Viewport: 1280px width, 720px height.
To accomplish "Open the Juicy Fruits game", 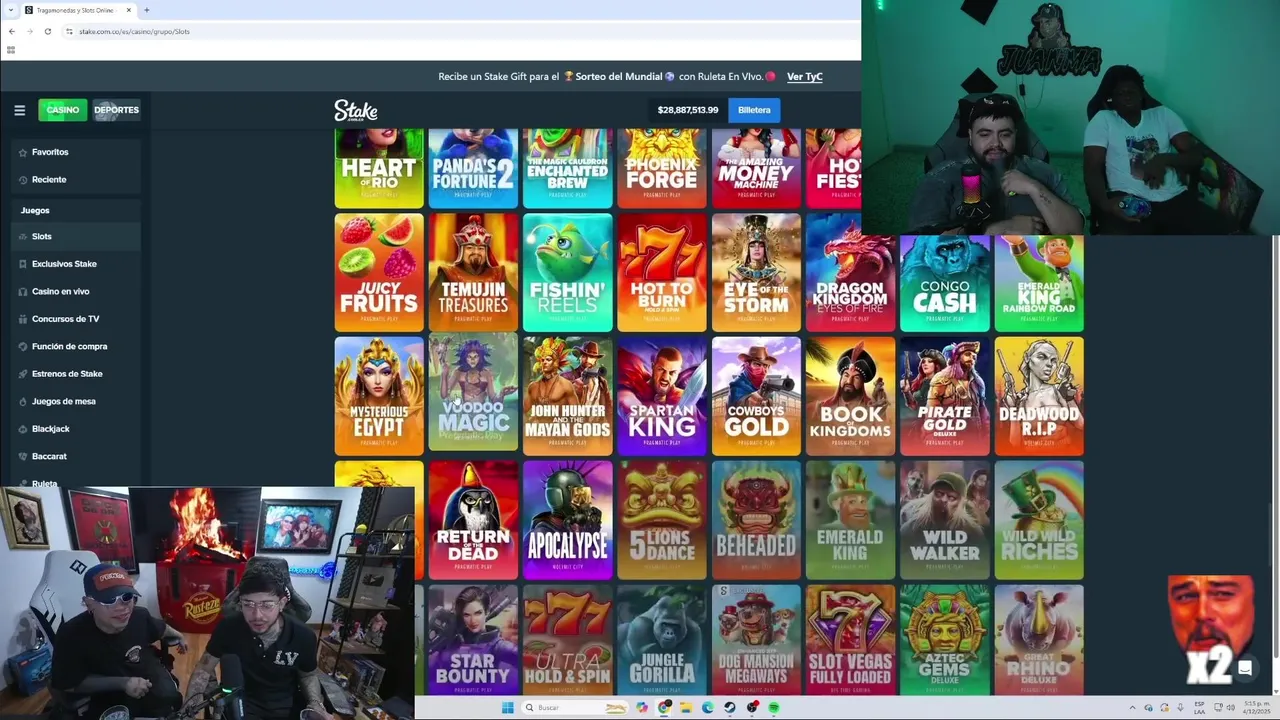I will (379, 272).
